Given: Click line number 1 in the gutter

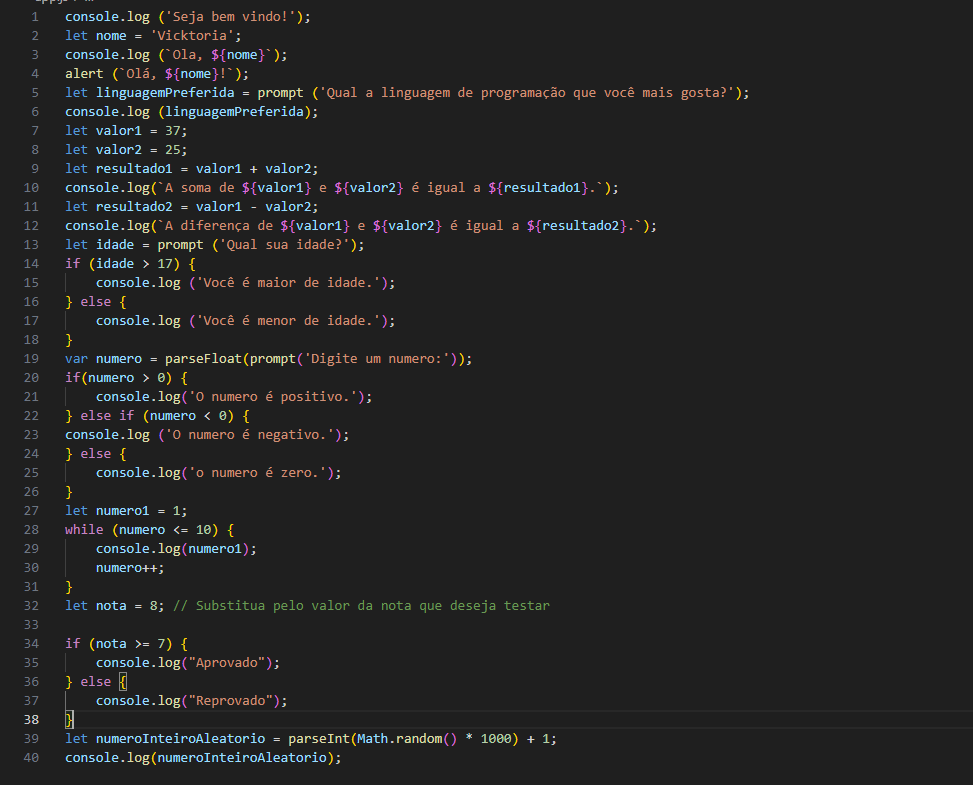Looking at the screenshot, I should pos(35,17).
